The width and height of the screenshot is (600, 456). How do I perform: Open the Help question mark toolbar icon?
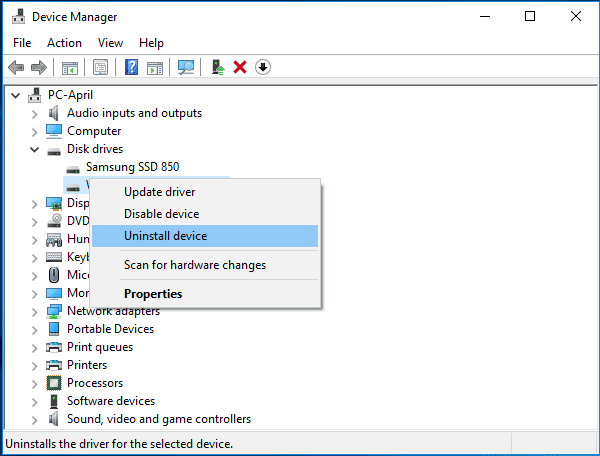[131, 67]
